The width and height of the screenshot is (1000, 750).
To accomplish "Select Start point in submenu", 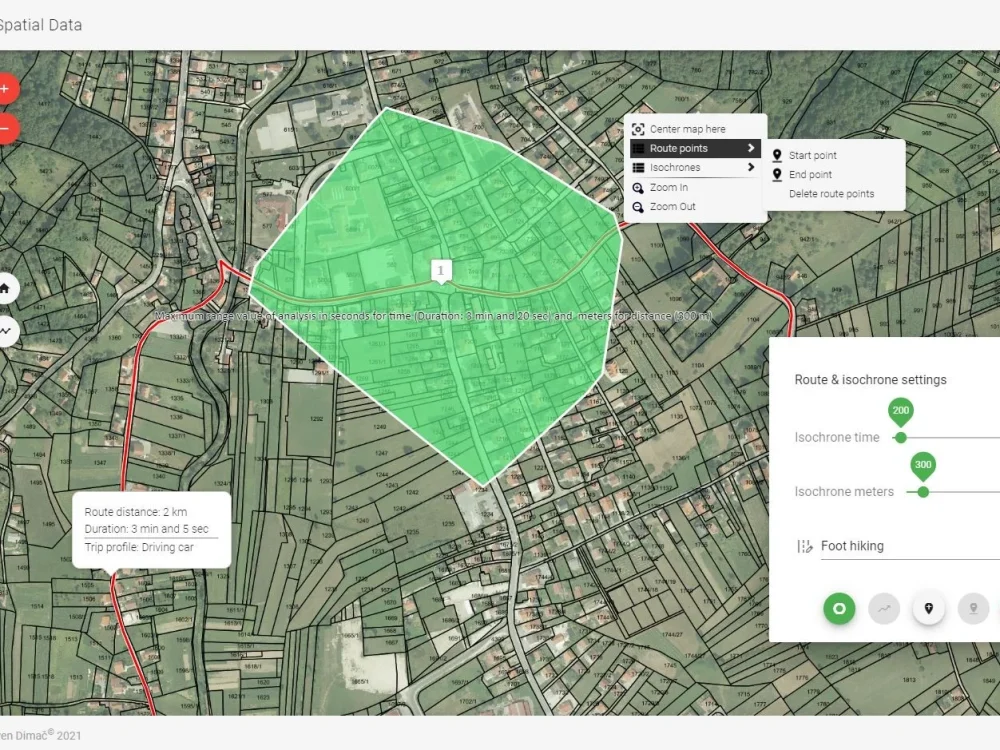I will [x=835, y=155].
